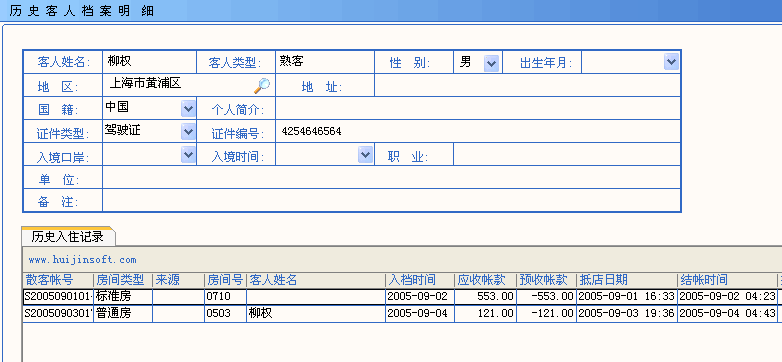Click the -553.00 prepaid amount cell
The height and width of the screenshot is (362, 782).
pos(546,297)
